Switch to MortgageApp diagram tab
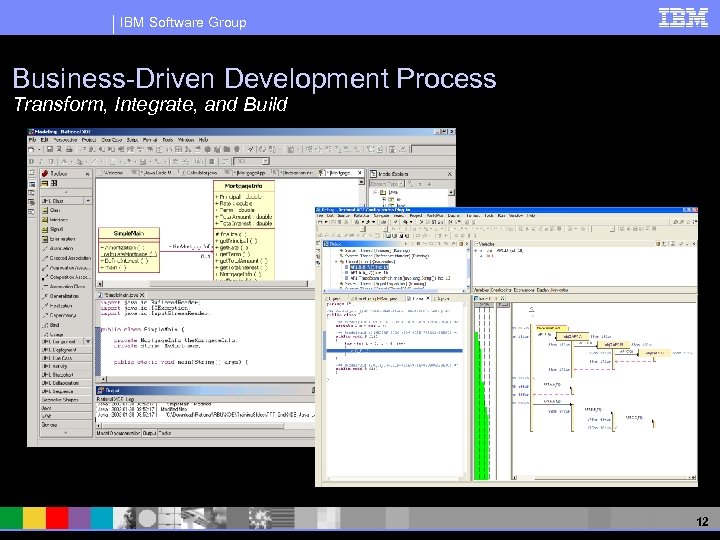Viewport: 720px width, 540px height. pyautogui.click(x=248, y=173)
